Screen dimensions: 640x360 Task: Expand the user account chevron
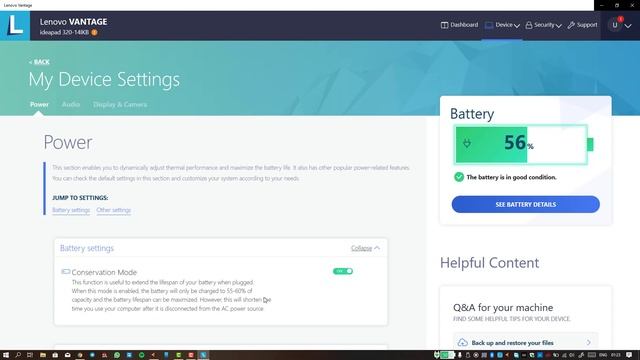coord(628,26)
